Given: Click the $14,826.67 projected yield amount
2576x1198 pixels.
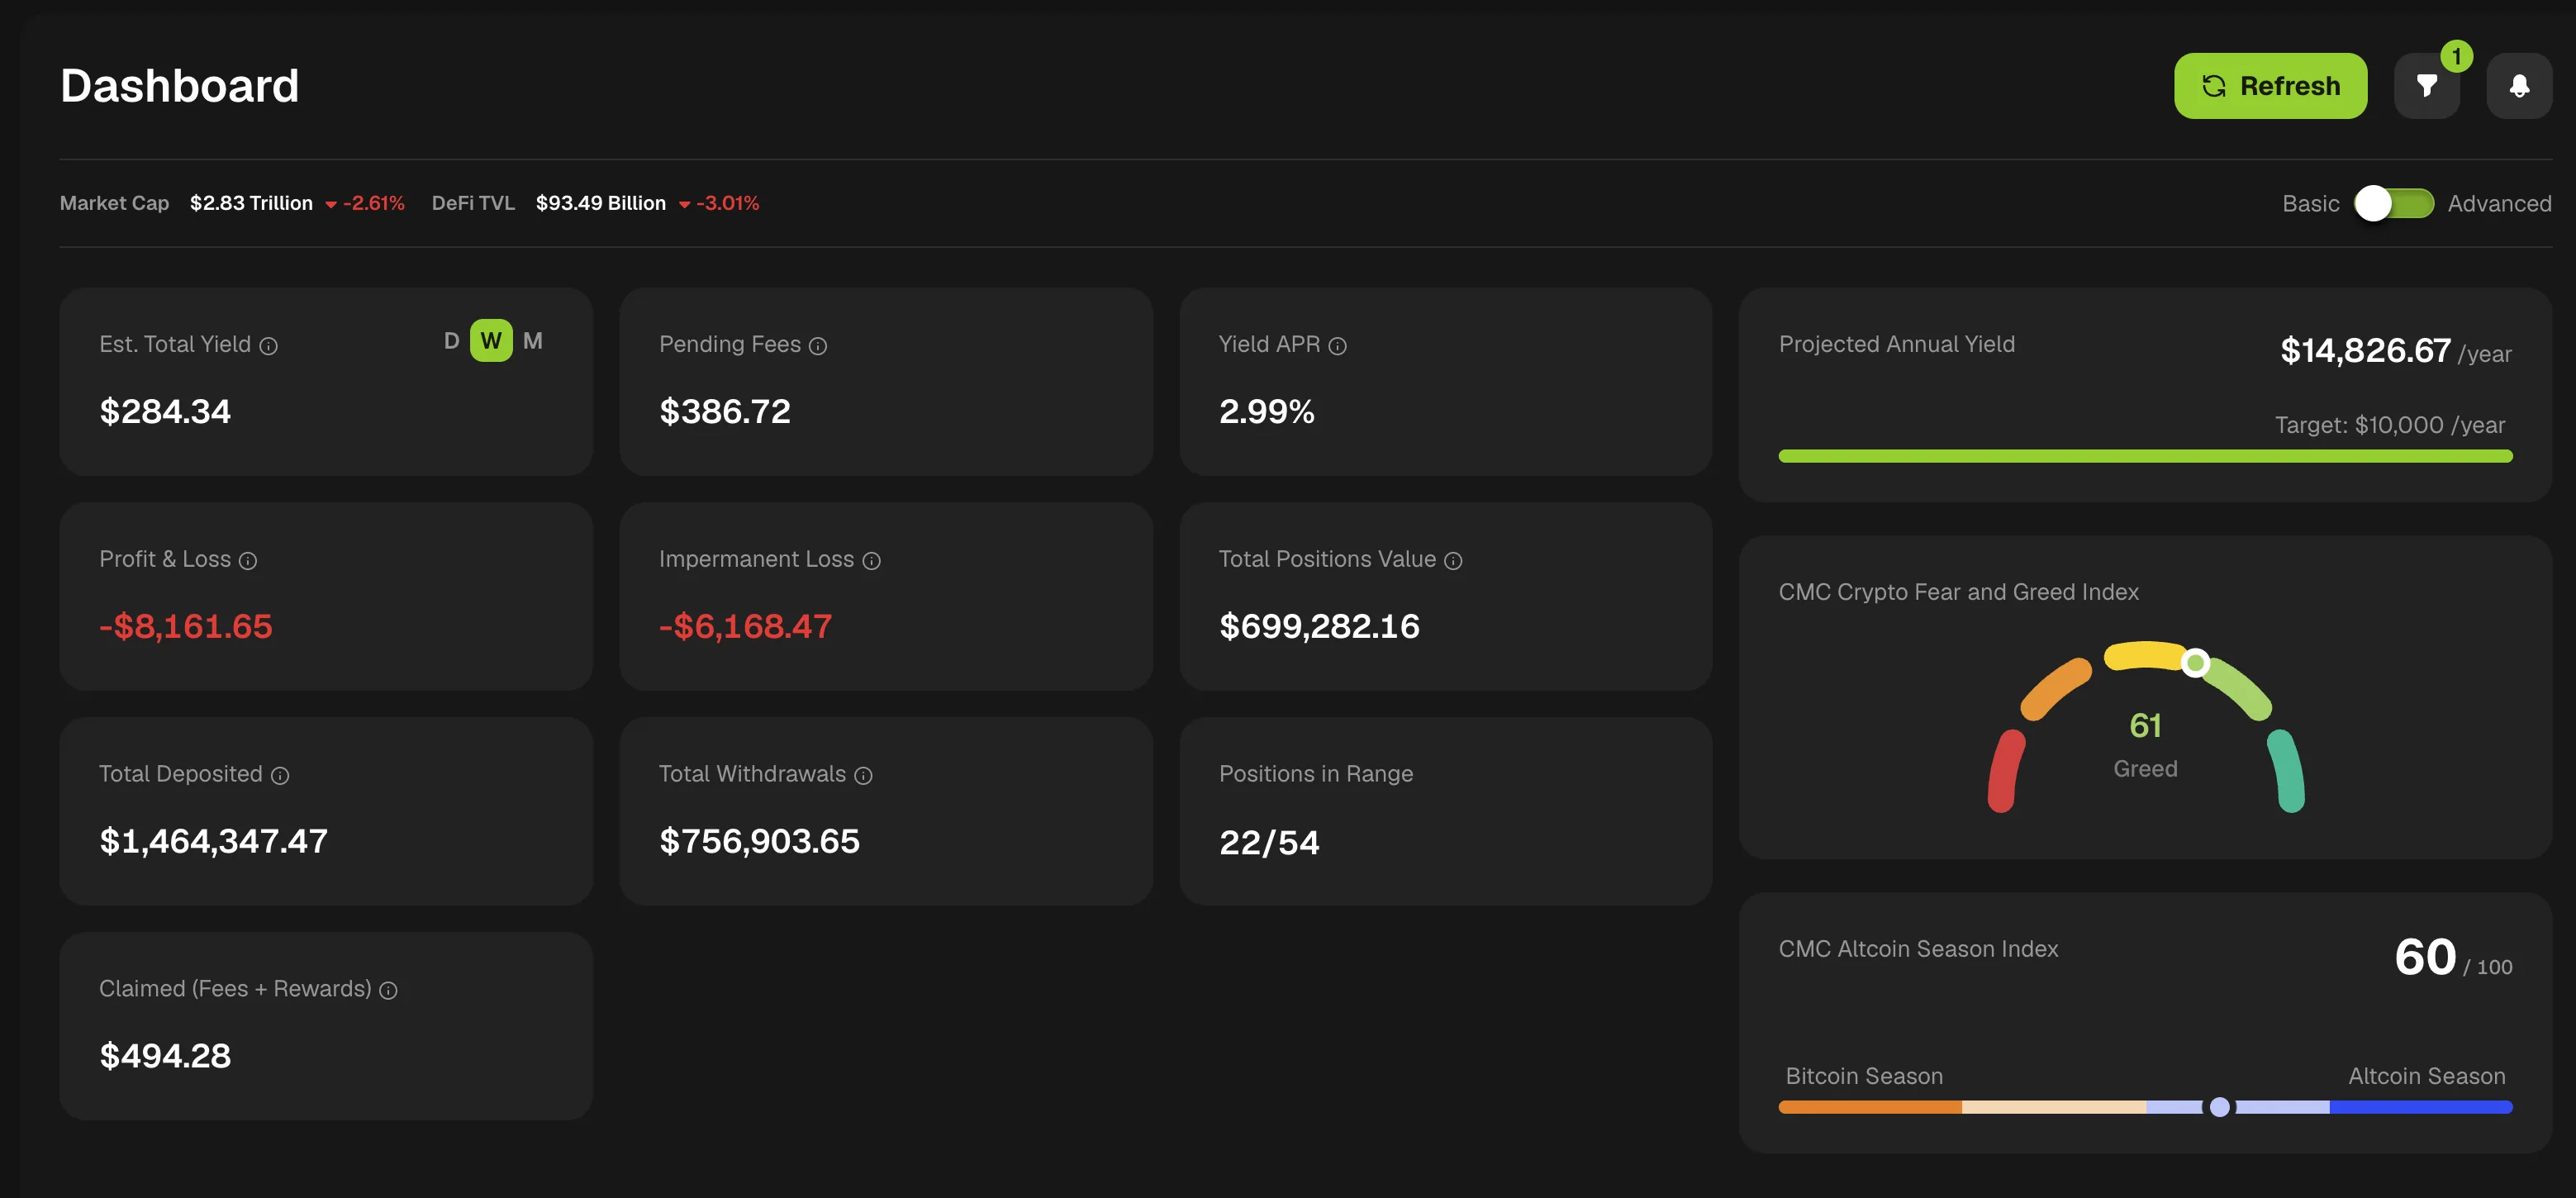Looking at the screenshot, I should [2365, 350].
